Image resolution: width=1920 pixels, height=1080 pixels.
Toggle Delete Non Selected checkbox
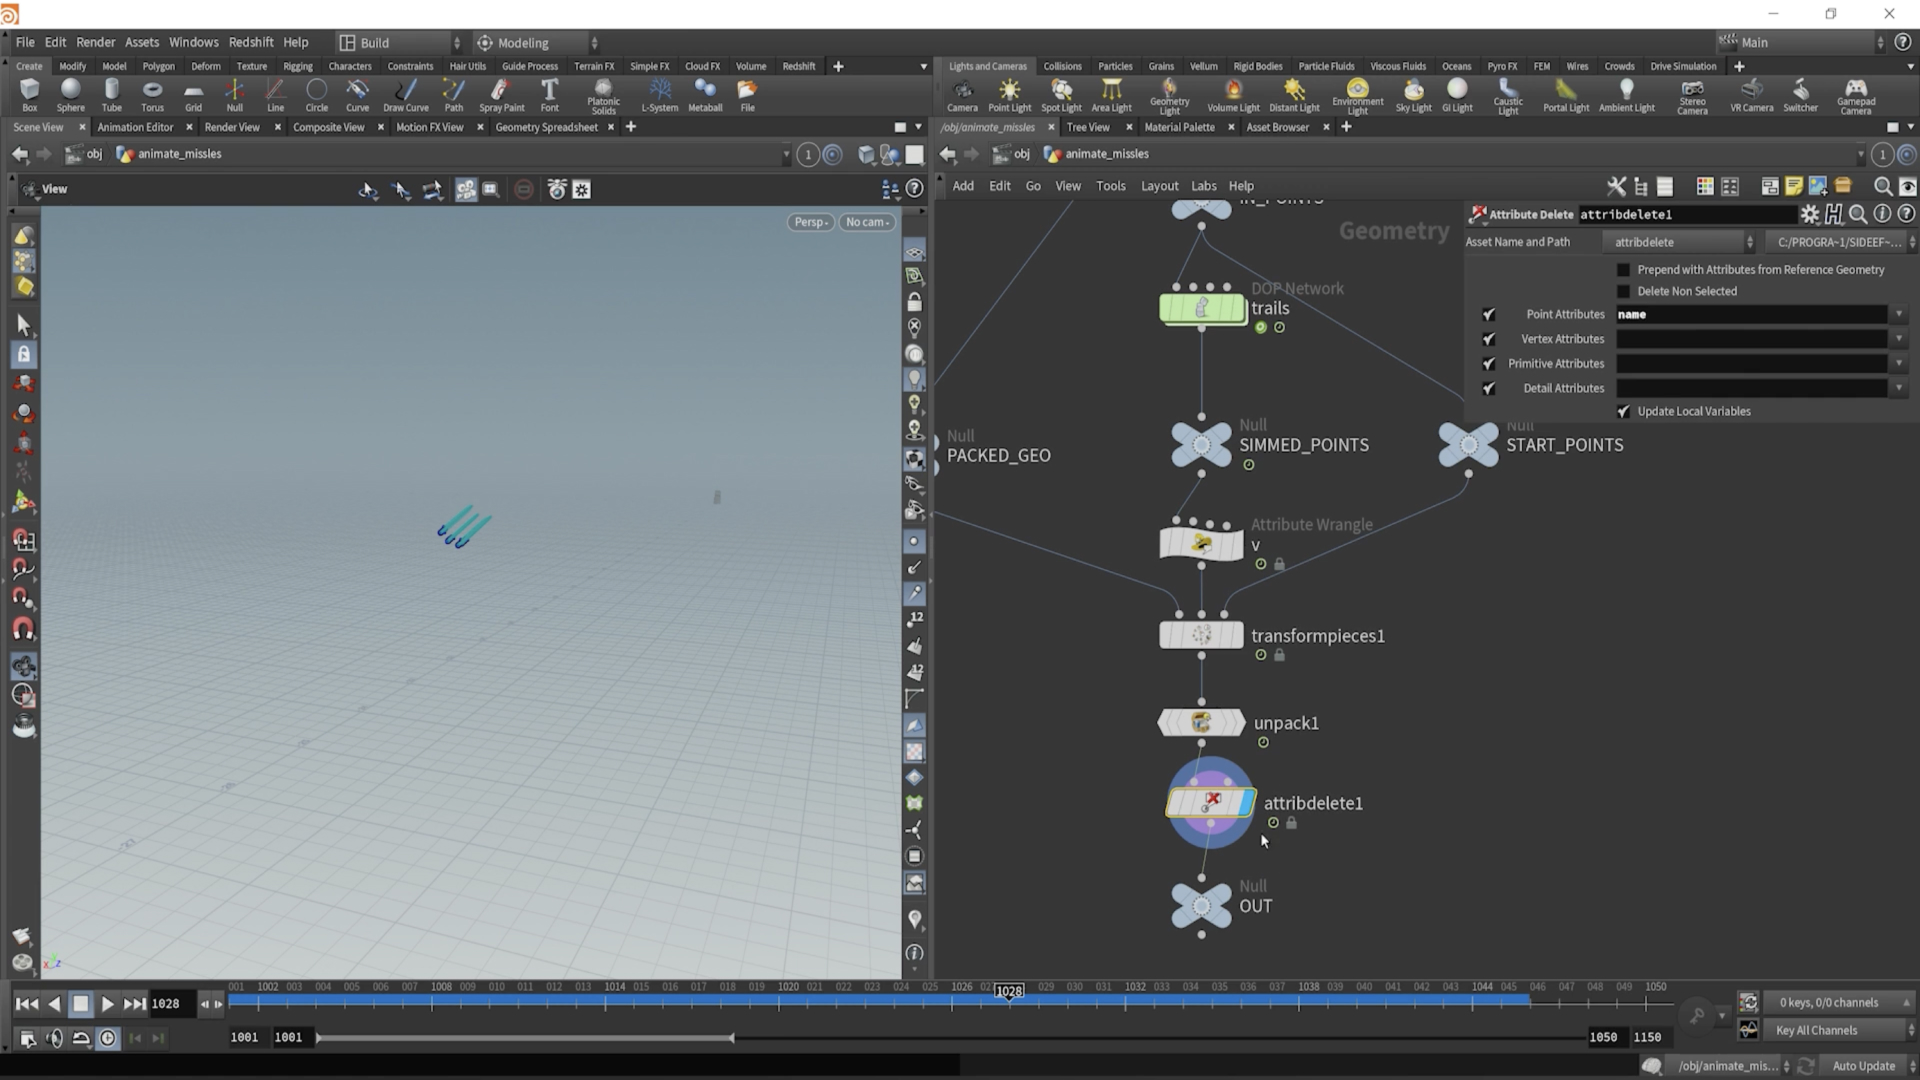pyautogui.click(x=1623, y=291)
